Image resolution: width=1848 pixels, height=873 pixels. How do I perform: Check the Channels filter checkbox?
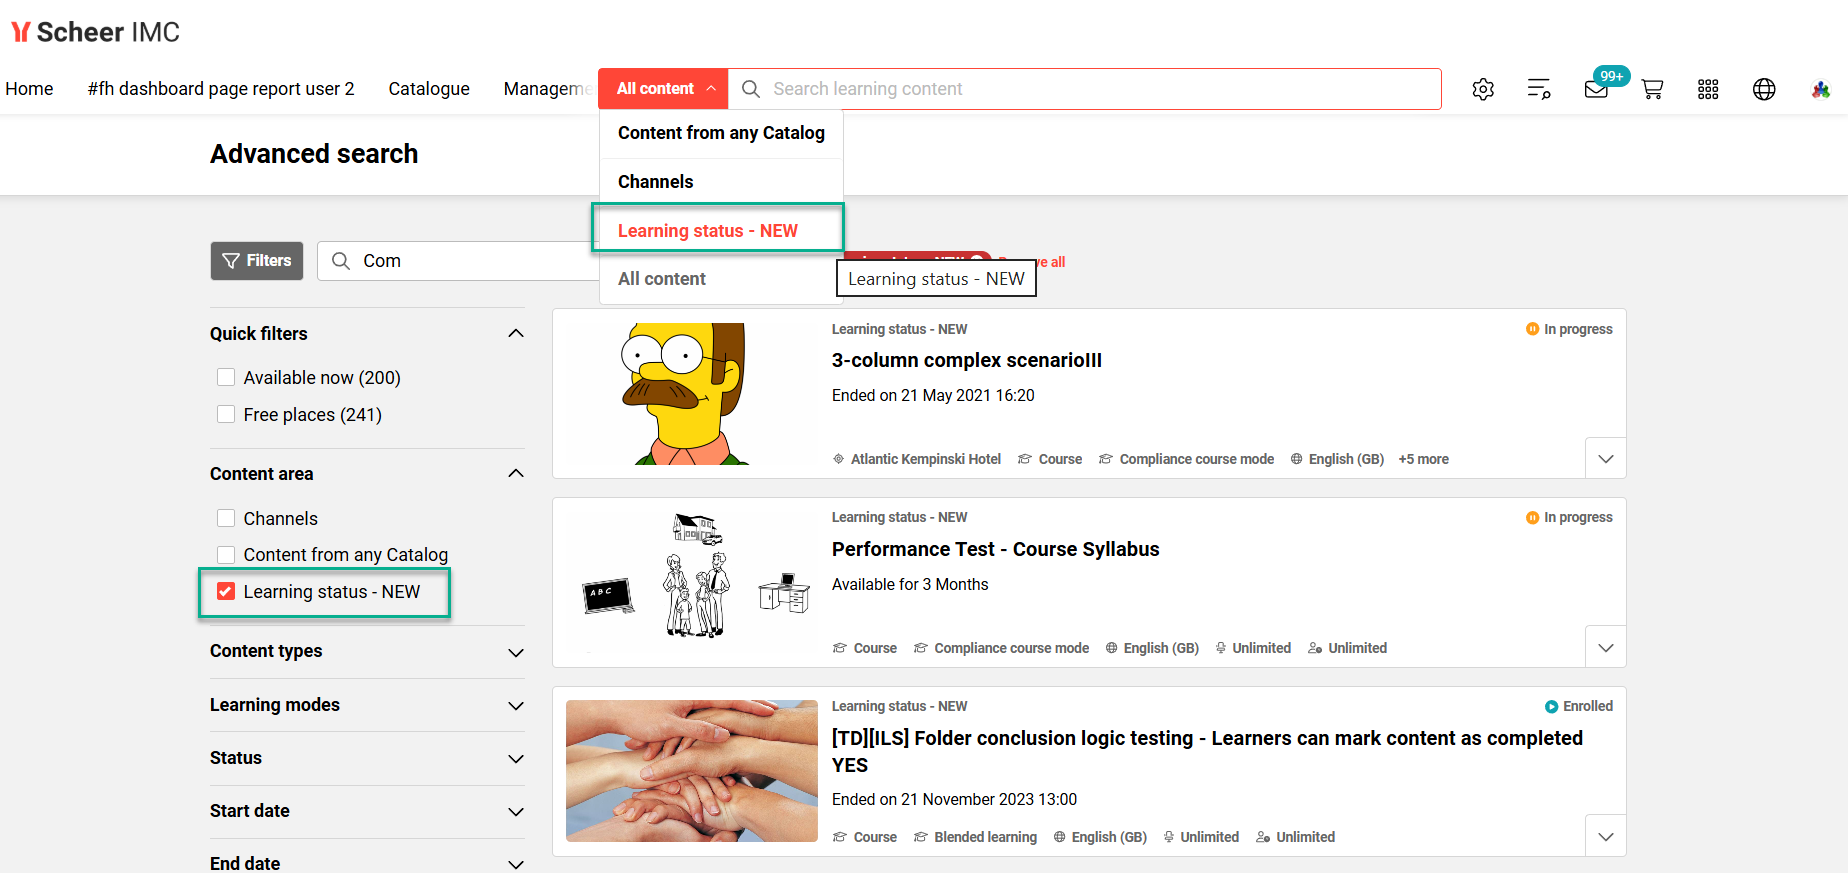[x=226, y=518]
